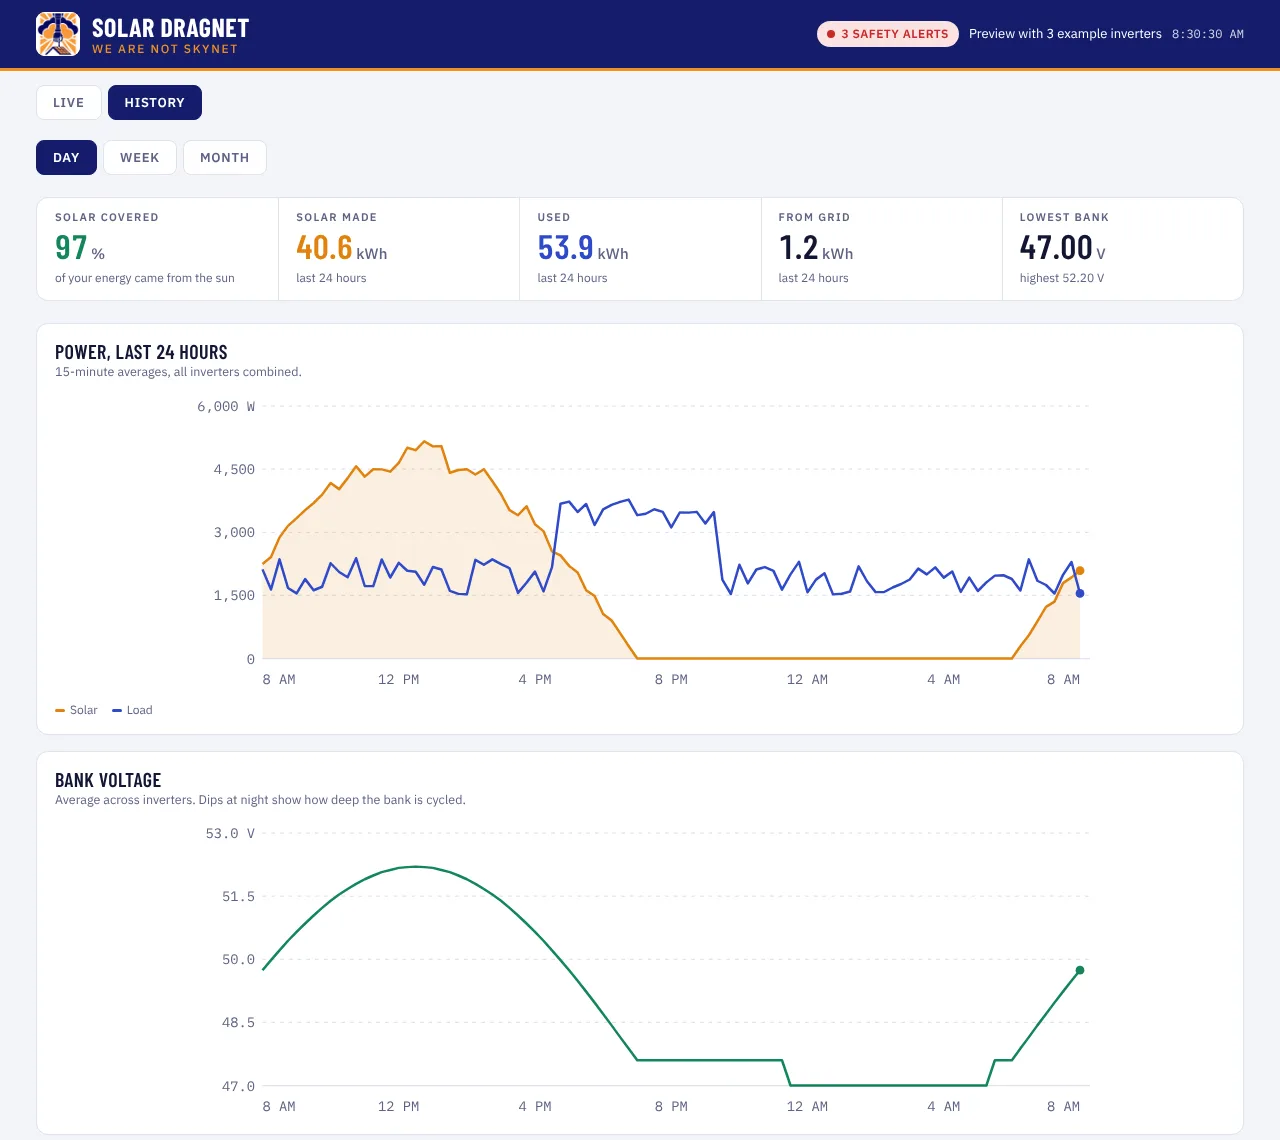1280x1140 pixels.
Task: Choose the Day range
Action: coord(66,157)
